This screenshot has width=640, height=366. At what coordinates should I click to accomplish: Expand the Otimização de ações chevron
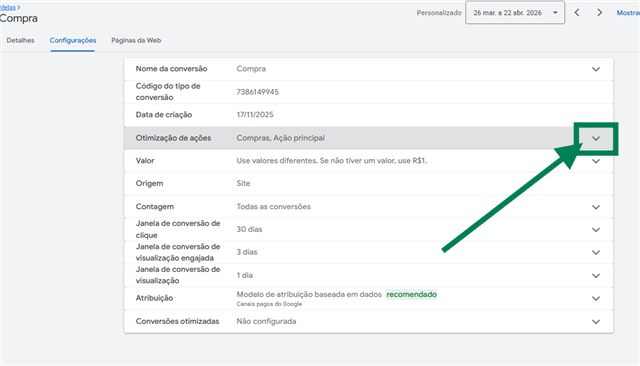click(x=596, y=138)
